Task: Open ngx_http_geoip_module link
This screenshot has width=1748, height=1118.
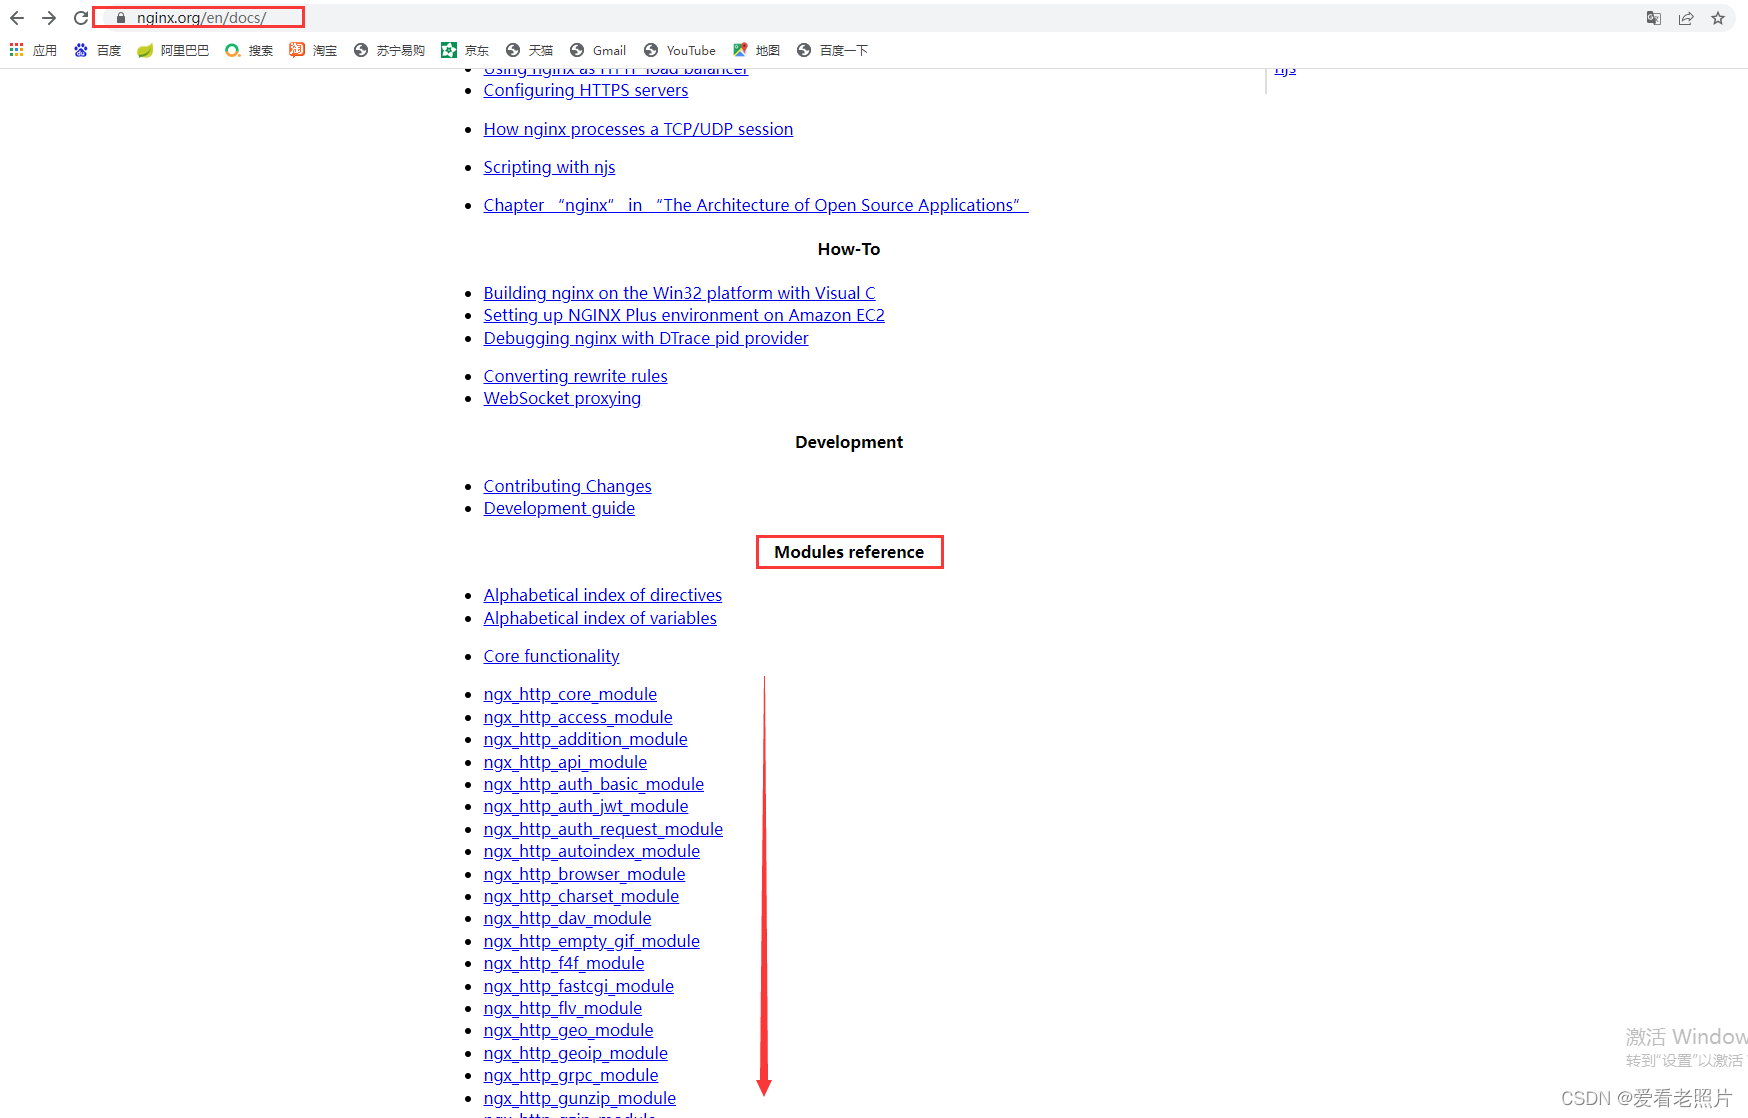Action: [x=575, y=1053]
